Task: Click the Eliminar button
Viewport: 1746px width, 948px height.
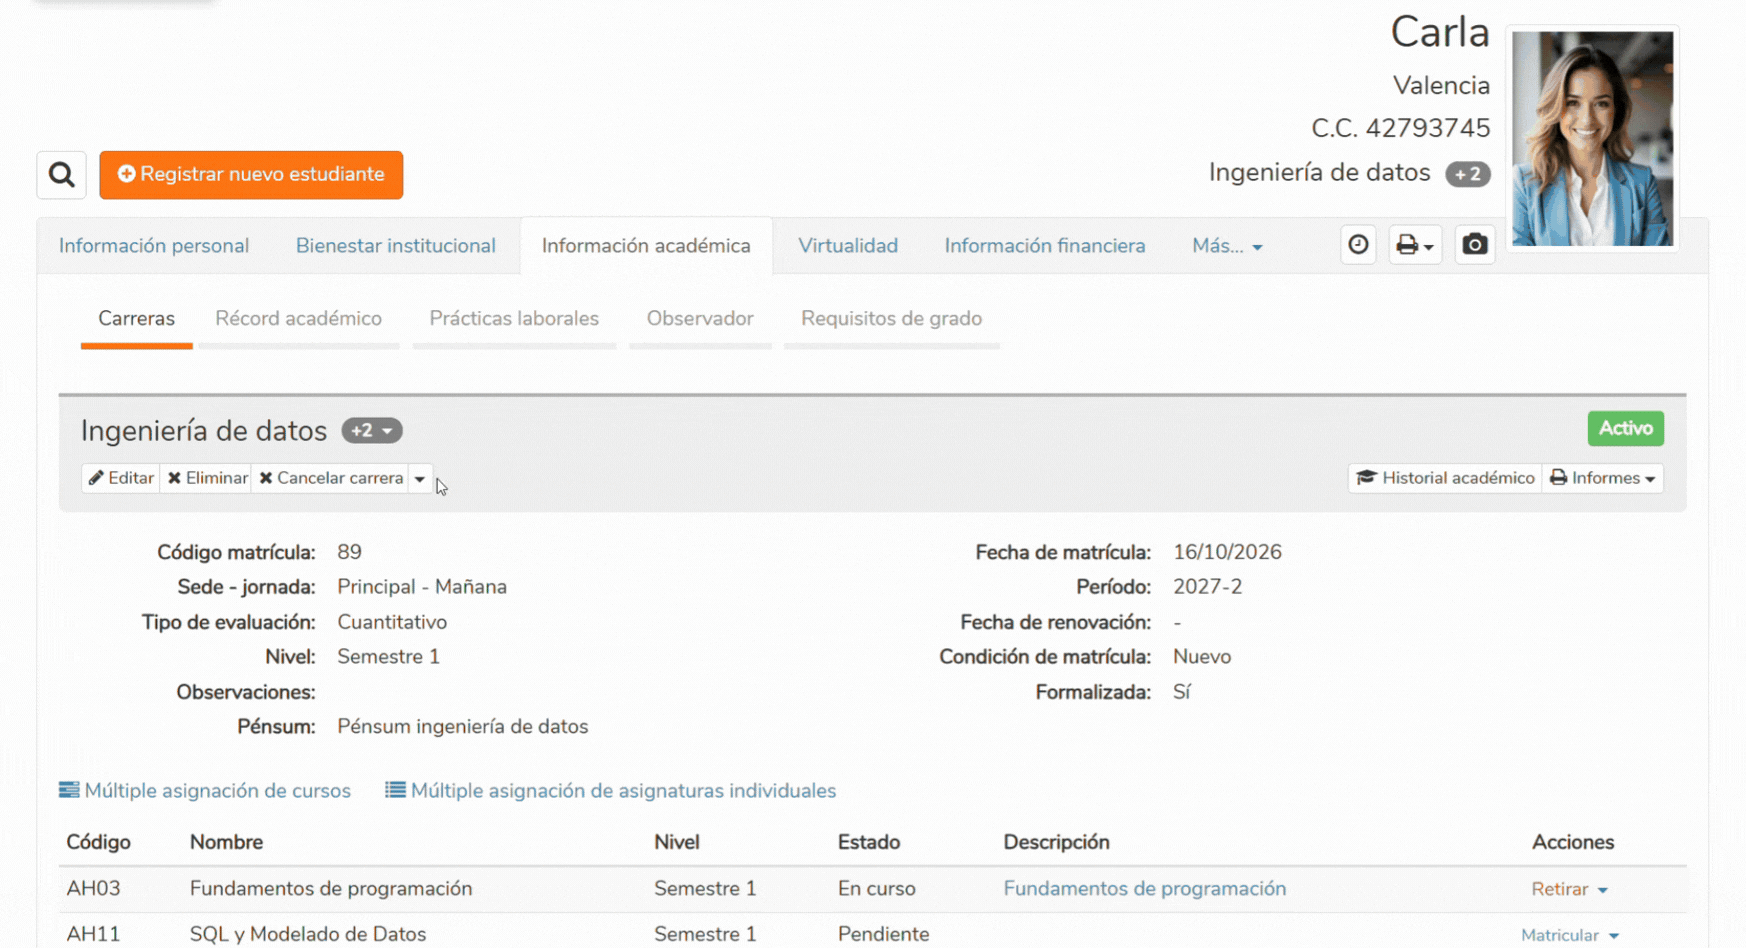Action: pyautogui.click(x=207, y=478)
